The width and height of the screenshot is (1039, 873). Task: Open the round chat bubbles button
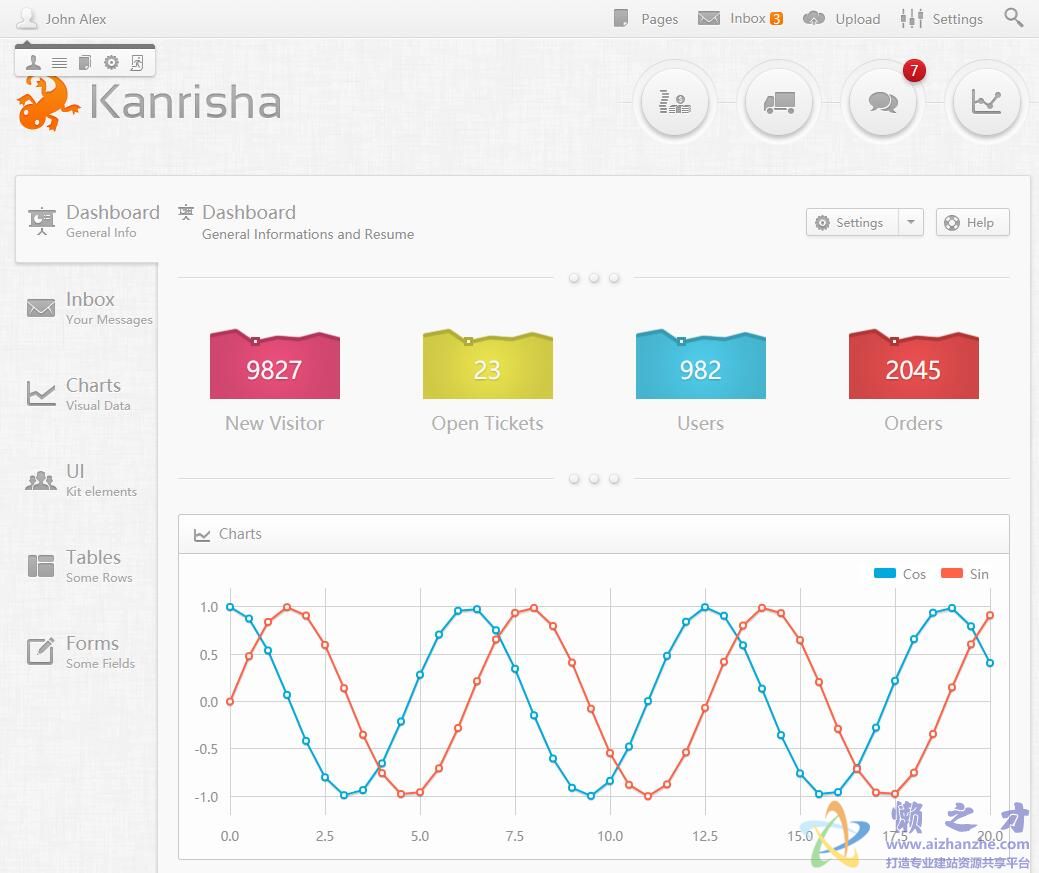click(x=882, y=102)
